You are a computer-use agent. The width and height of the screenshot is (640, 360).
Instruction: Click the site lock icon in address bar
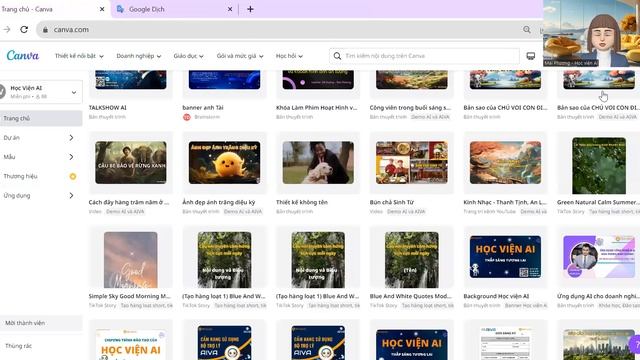point(45,29)
